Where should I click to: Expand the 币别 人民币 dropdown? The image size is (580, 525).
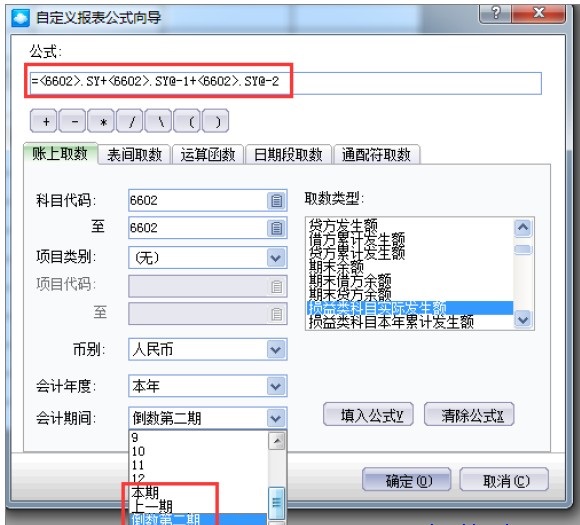(x=276, y=349)
